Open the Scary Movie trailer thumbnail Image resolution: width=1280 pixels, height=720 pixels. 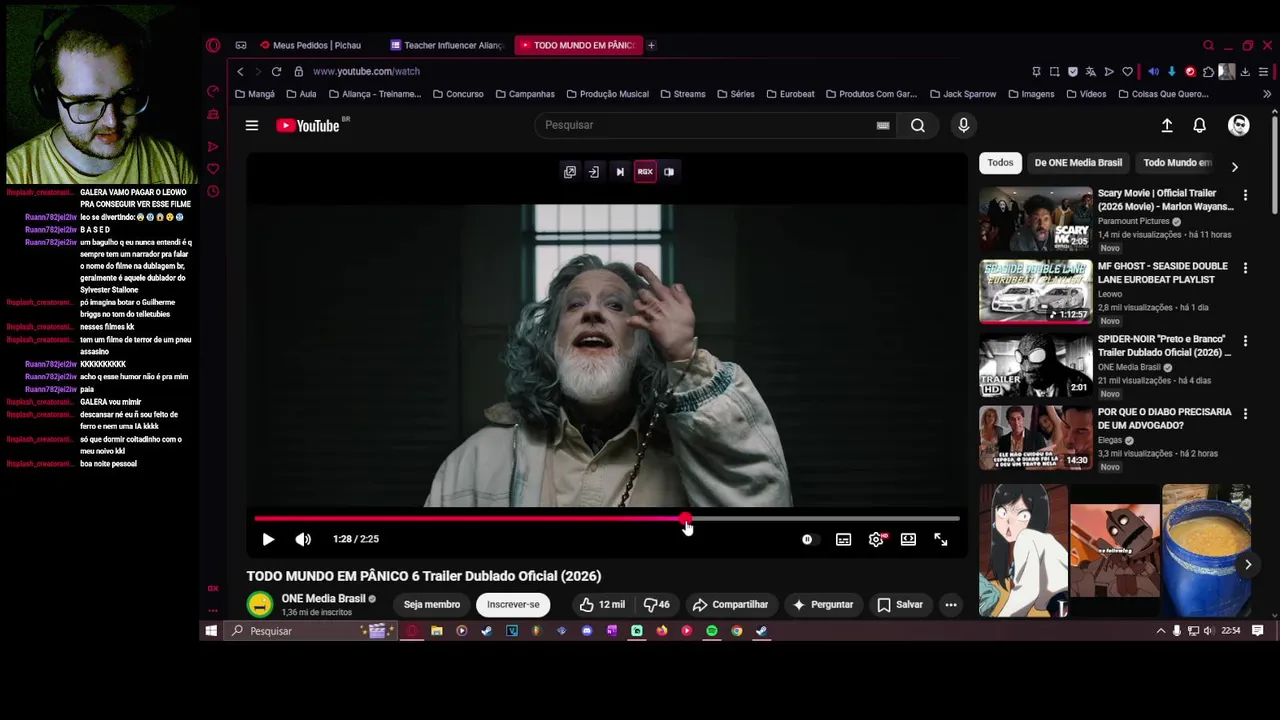pyautogui.click(x=1036, y=219)
